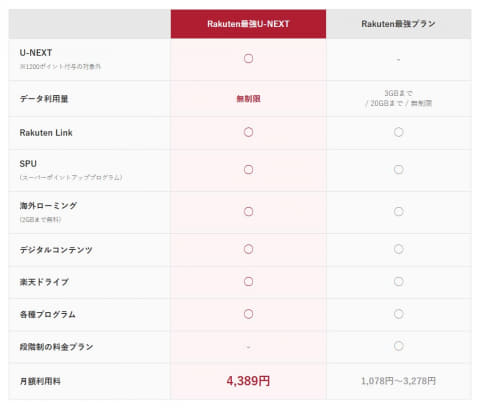
Task: Click the 4,389円 monthly price
Action: point(248,381)
